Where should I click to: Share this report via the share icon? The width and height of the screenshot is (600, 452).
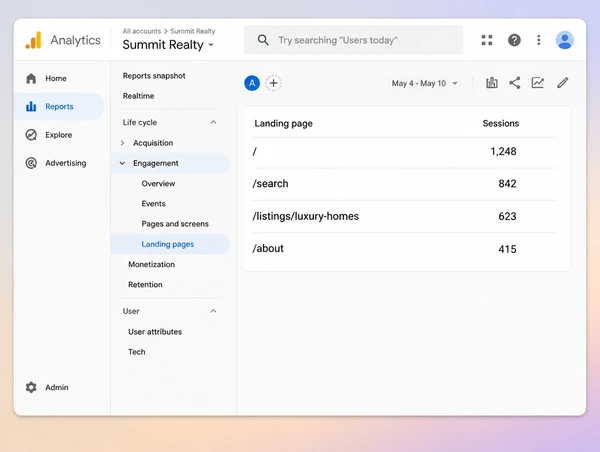[x=515, y=83]
